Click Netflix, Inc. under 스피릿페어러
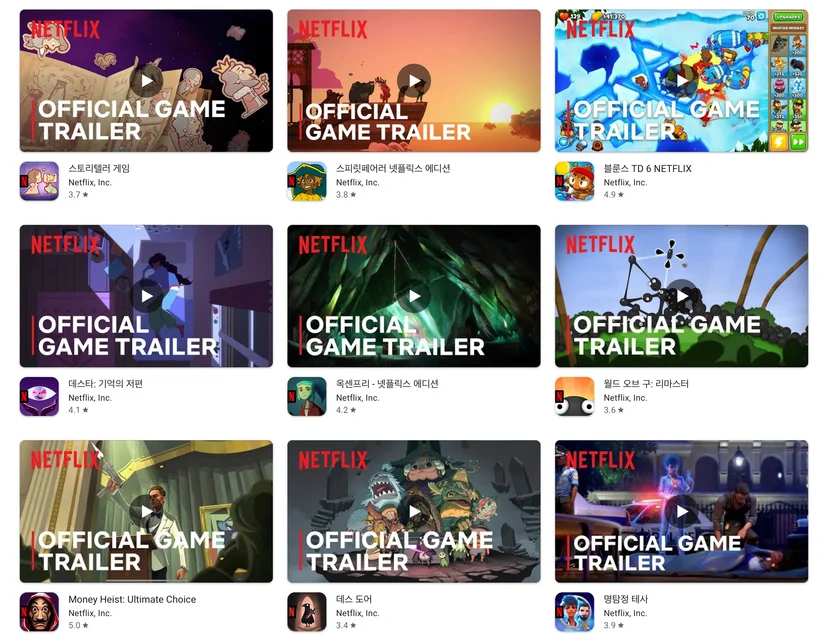 click(357, 183)
